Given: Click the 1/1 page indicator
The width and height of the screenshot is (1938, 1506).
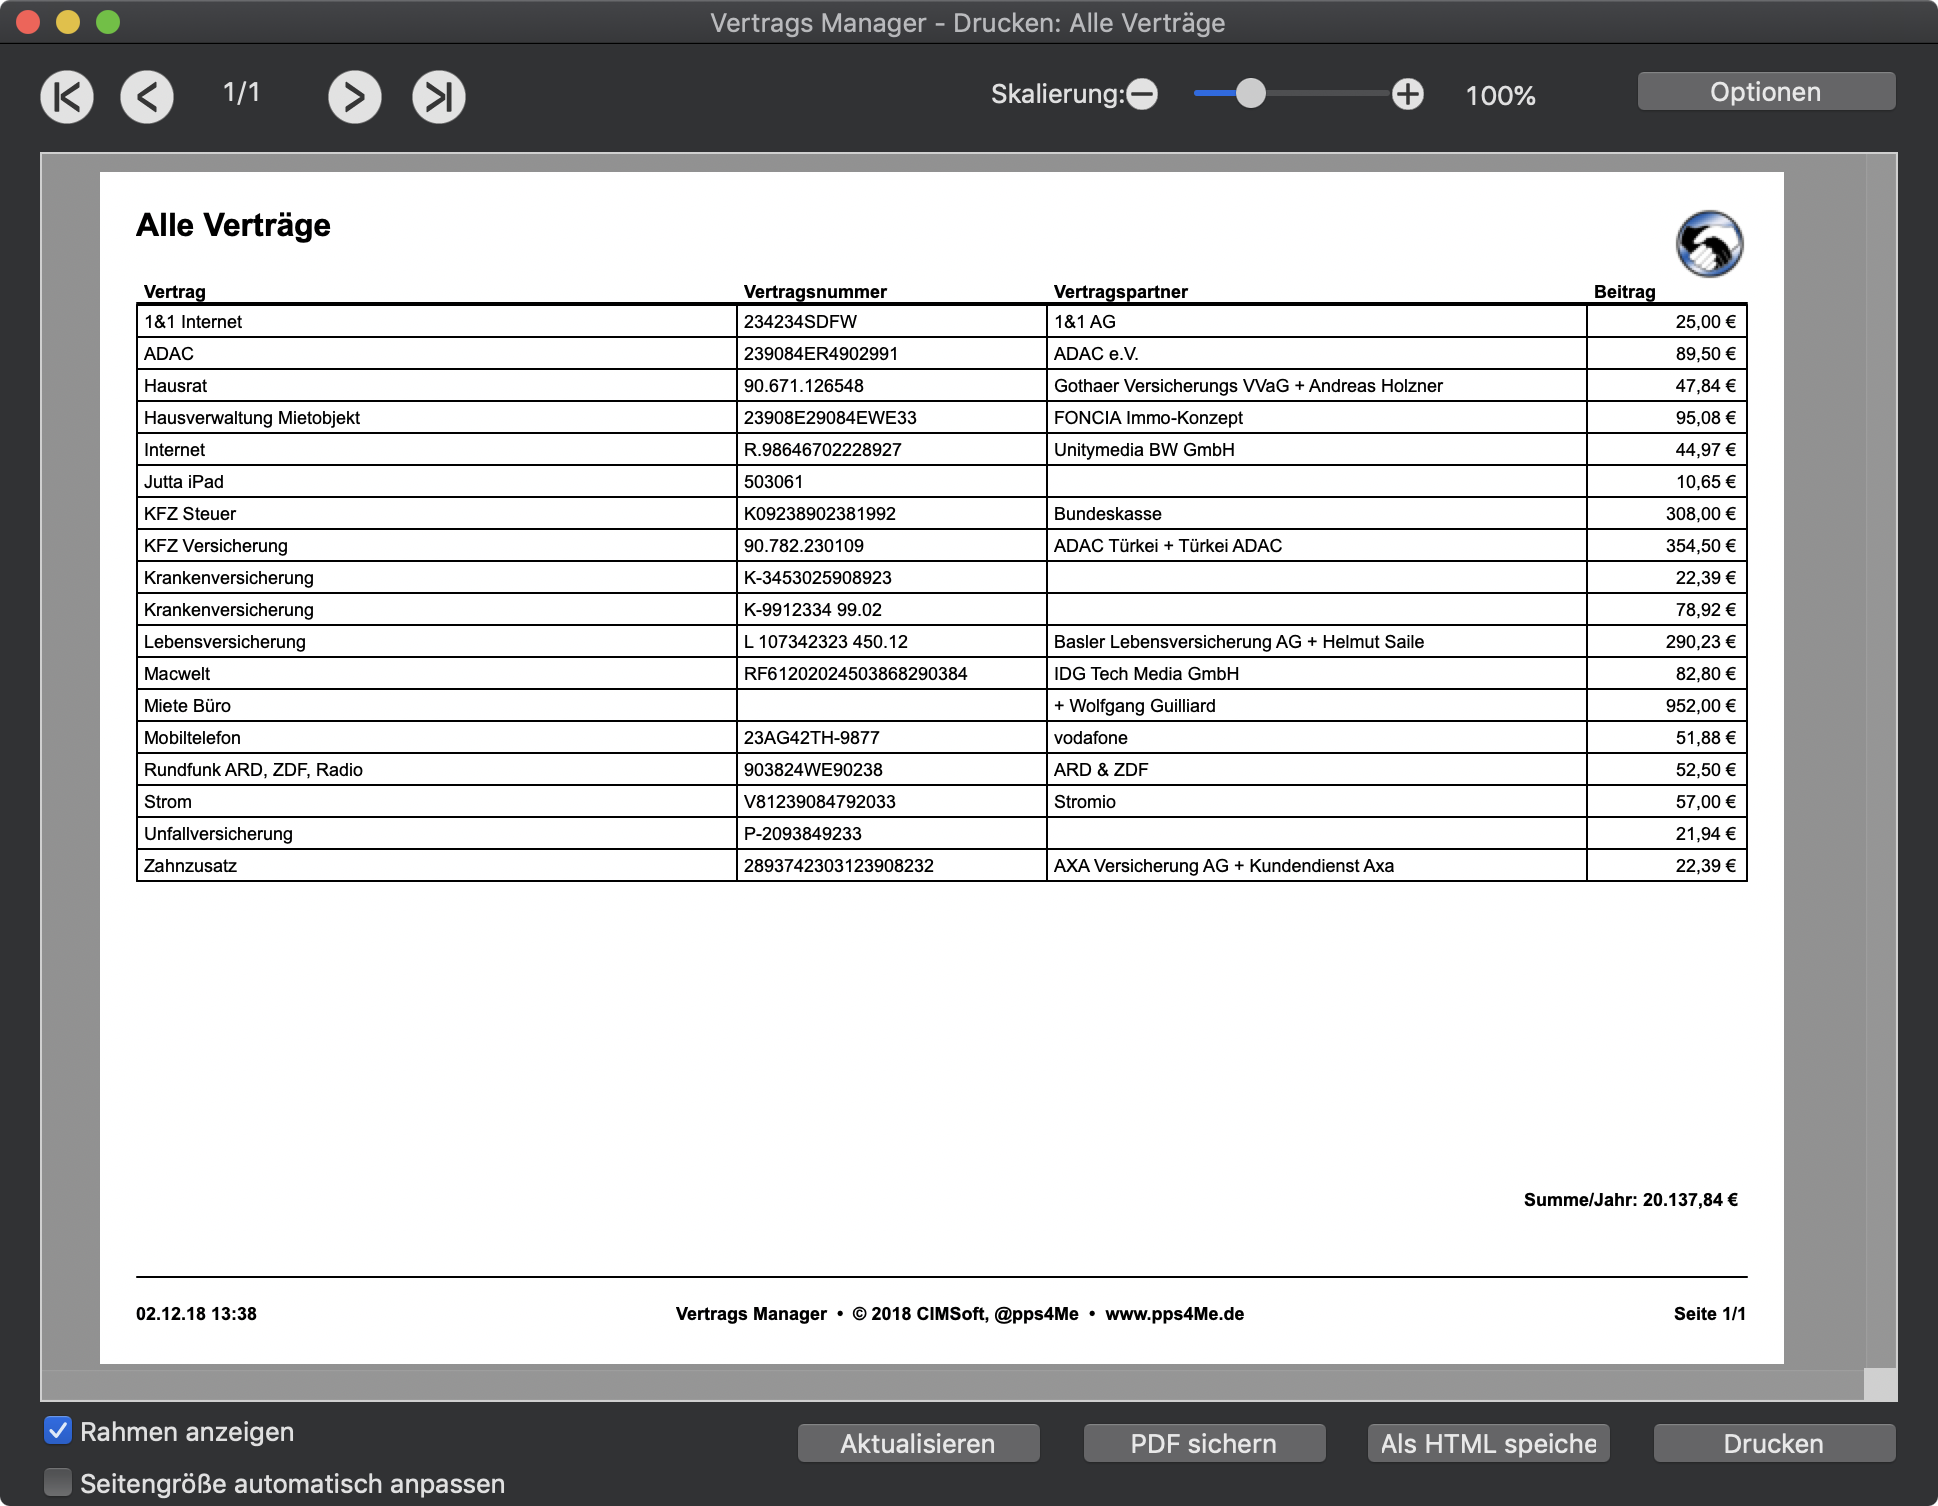Looking at the screenshot, I should click(241, 93).
